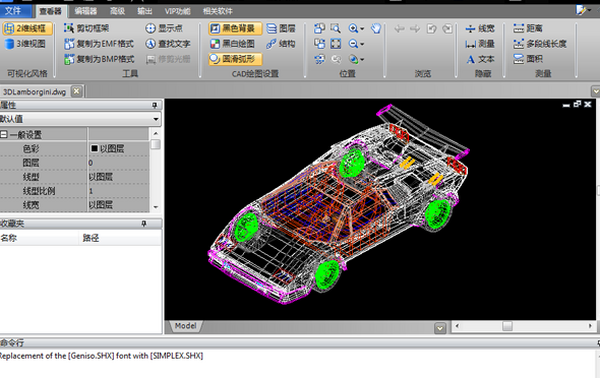Image resolution: width=600 pixels, height=378 pixels.
Task: Switch to the 编辑器 ribbon tab
Action: [x=86, y=11]
